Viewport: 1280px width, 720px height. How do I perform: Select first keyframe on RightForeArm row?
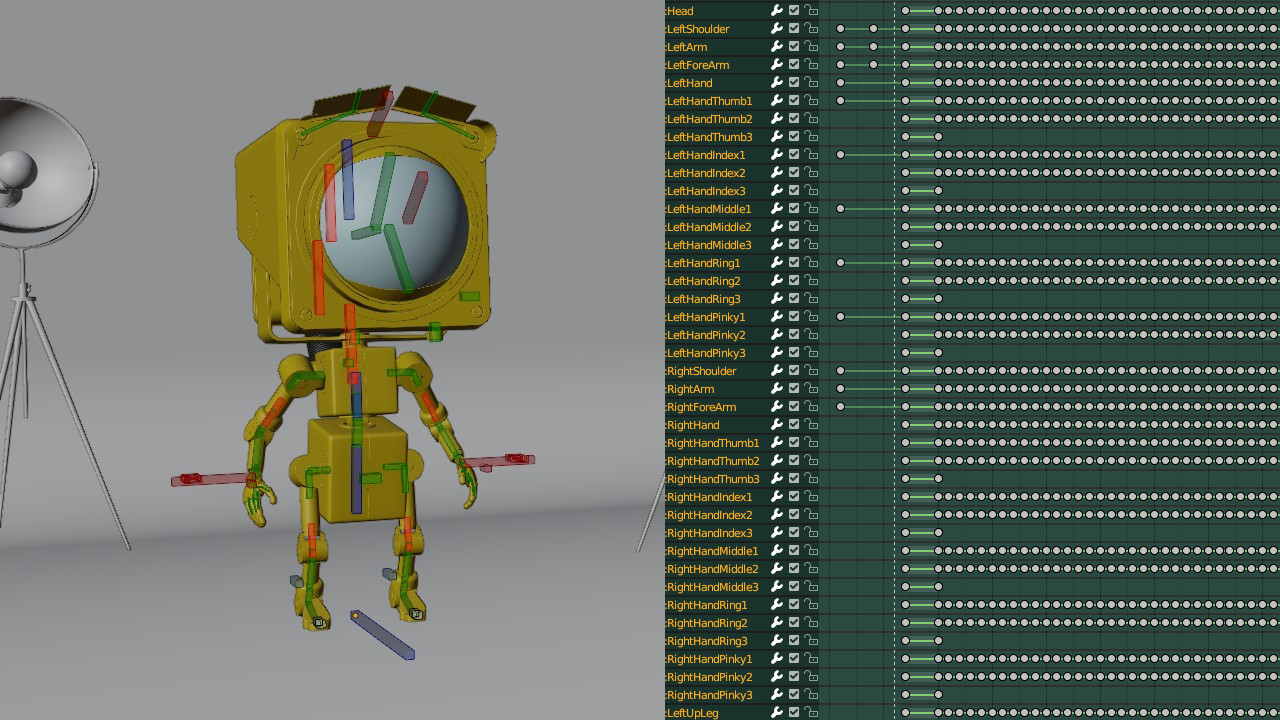(840, 406)
